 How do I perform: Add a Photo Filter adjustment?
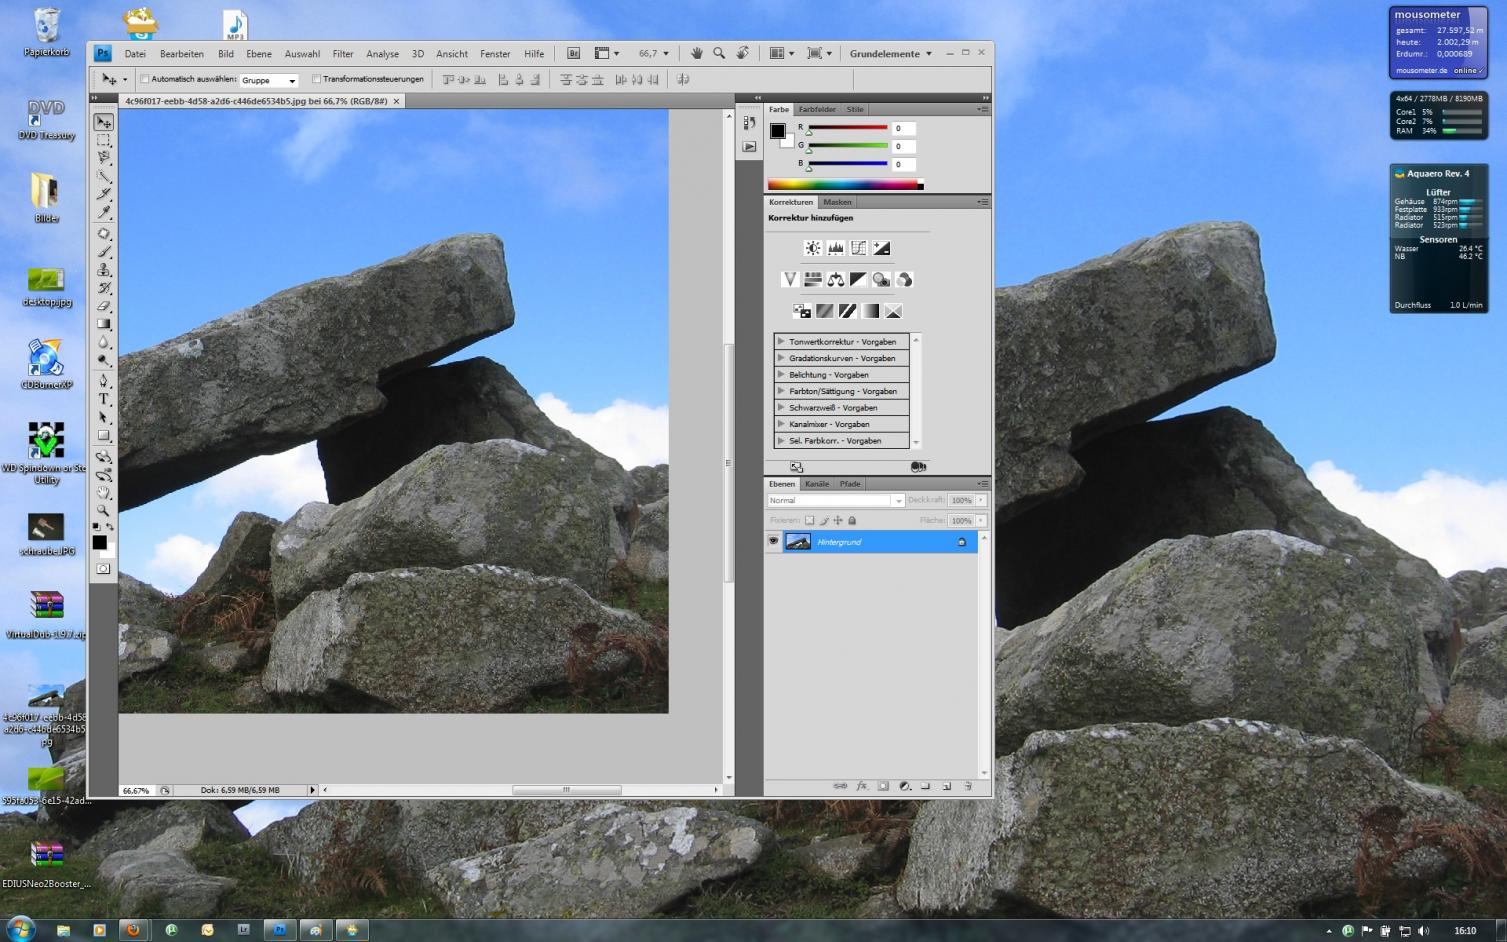click(x=881, y=279)
